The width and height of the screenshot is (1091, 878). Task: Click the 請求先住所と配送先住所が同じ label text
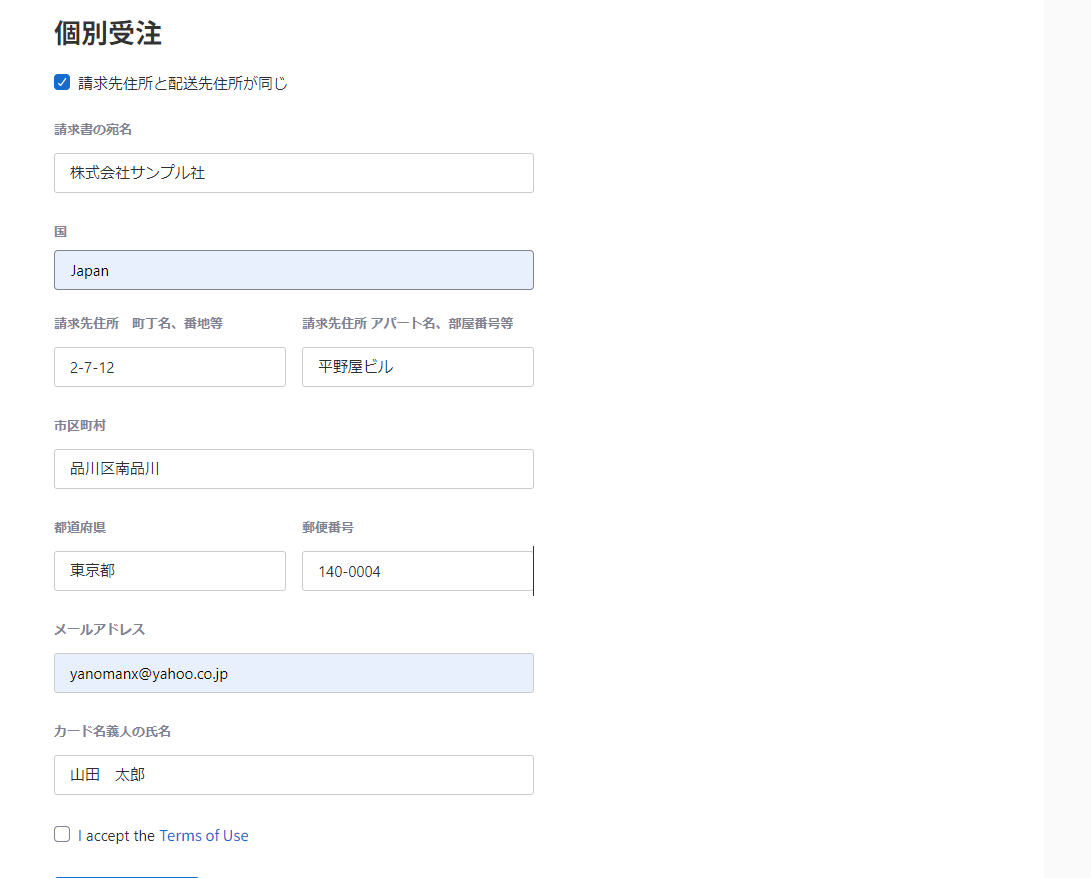pyautogui.click(x=183, y=84)
